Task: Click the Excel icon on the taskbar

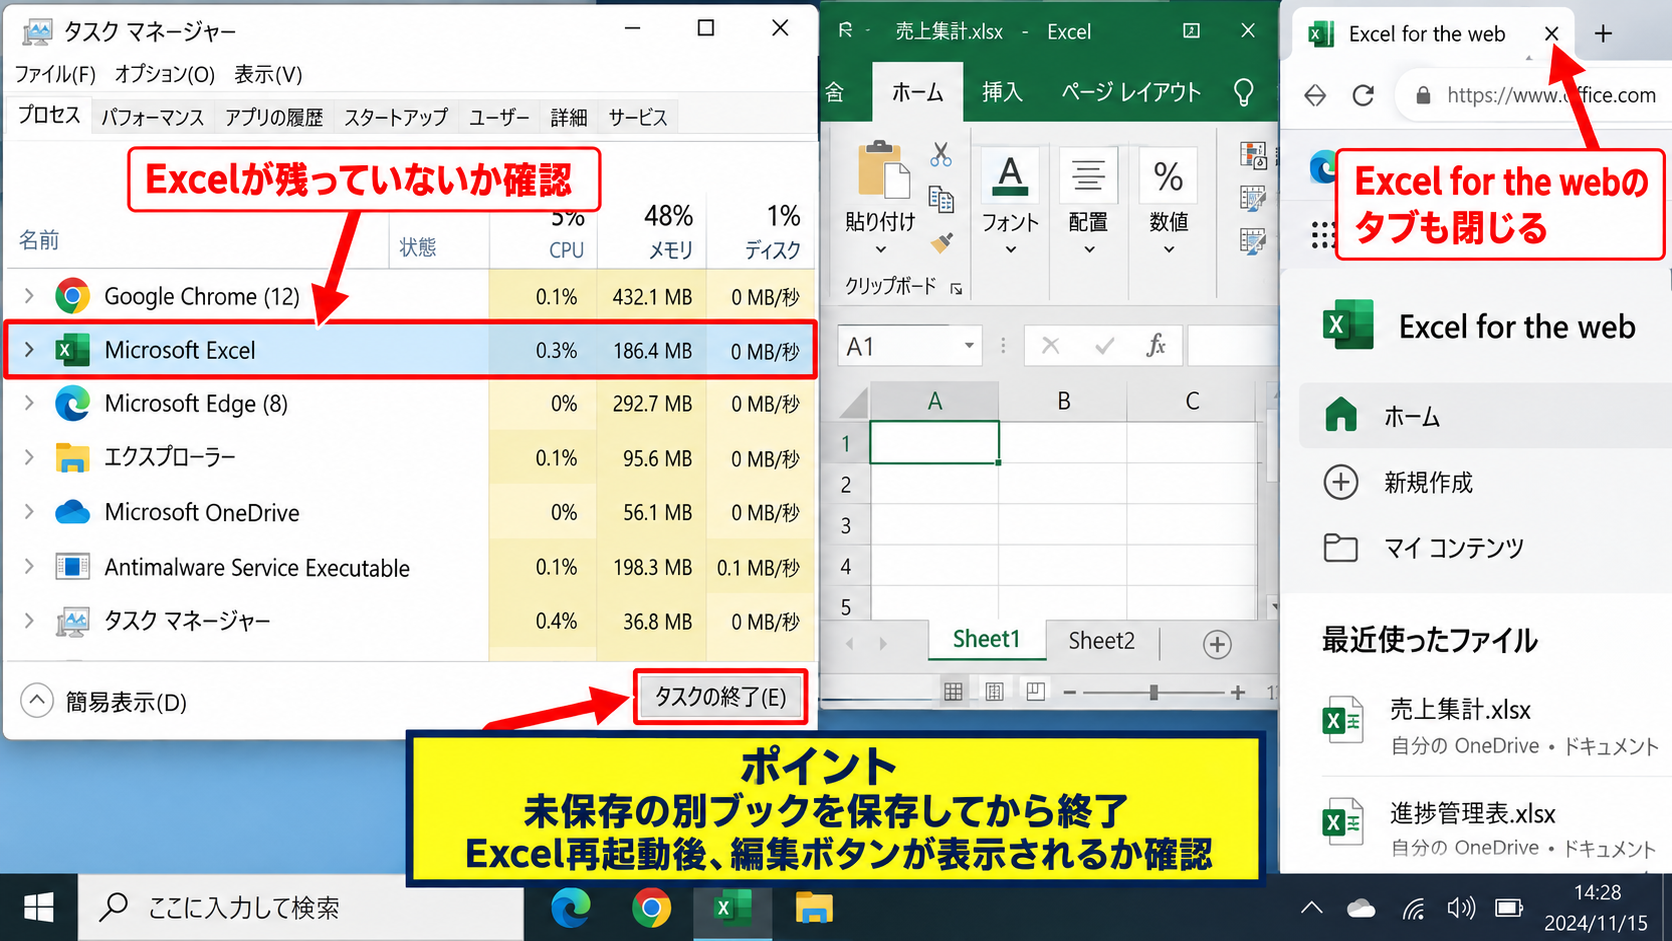Action: coord(732,908)
